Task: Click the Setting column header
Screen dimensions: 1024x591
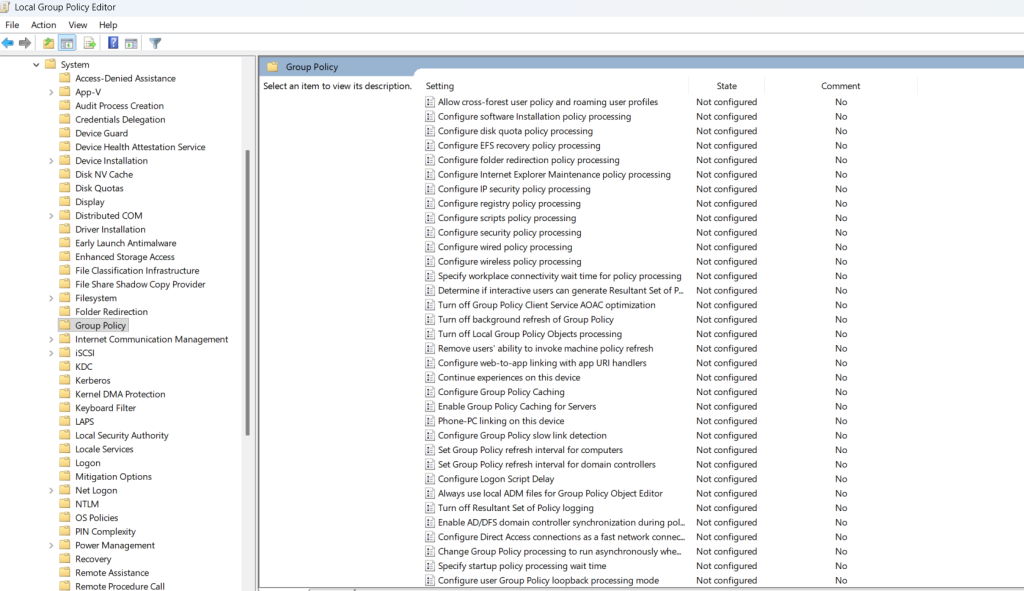Action: tap(440, 86)
